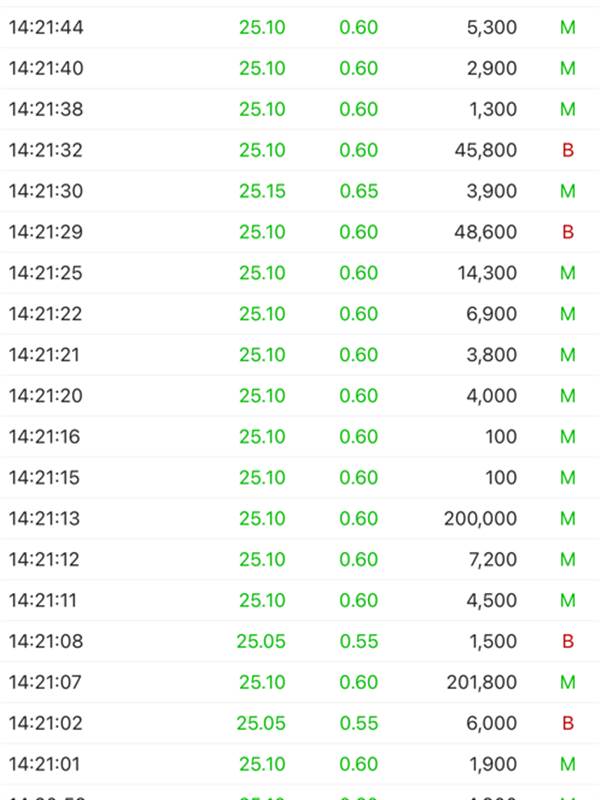
Task: Select the 25.15 price at 14:21:30
Action: tap(262, 191)
